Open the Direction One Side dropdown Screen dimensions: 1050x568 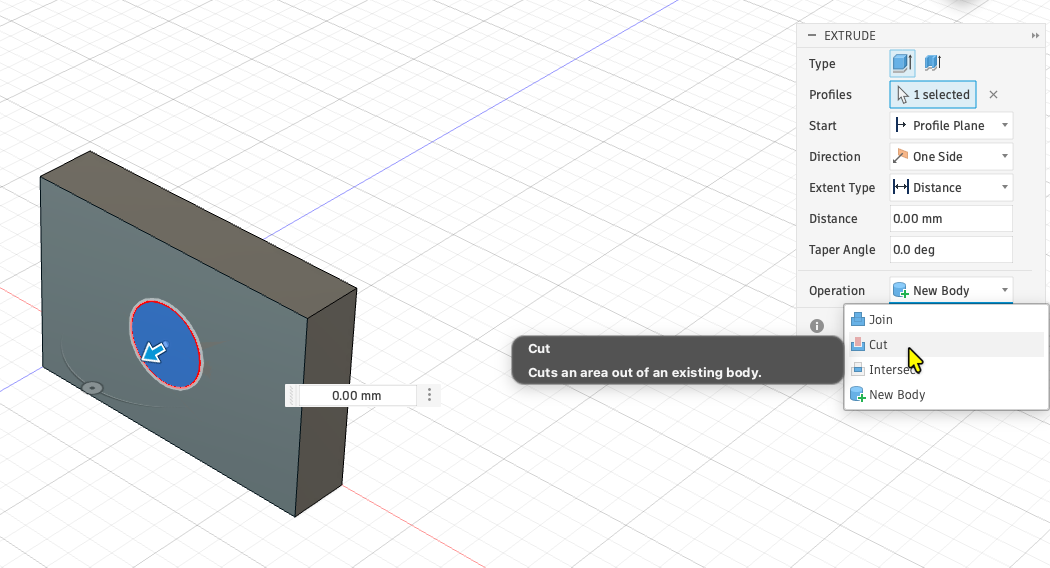point(951,157)
